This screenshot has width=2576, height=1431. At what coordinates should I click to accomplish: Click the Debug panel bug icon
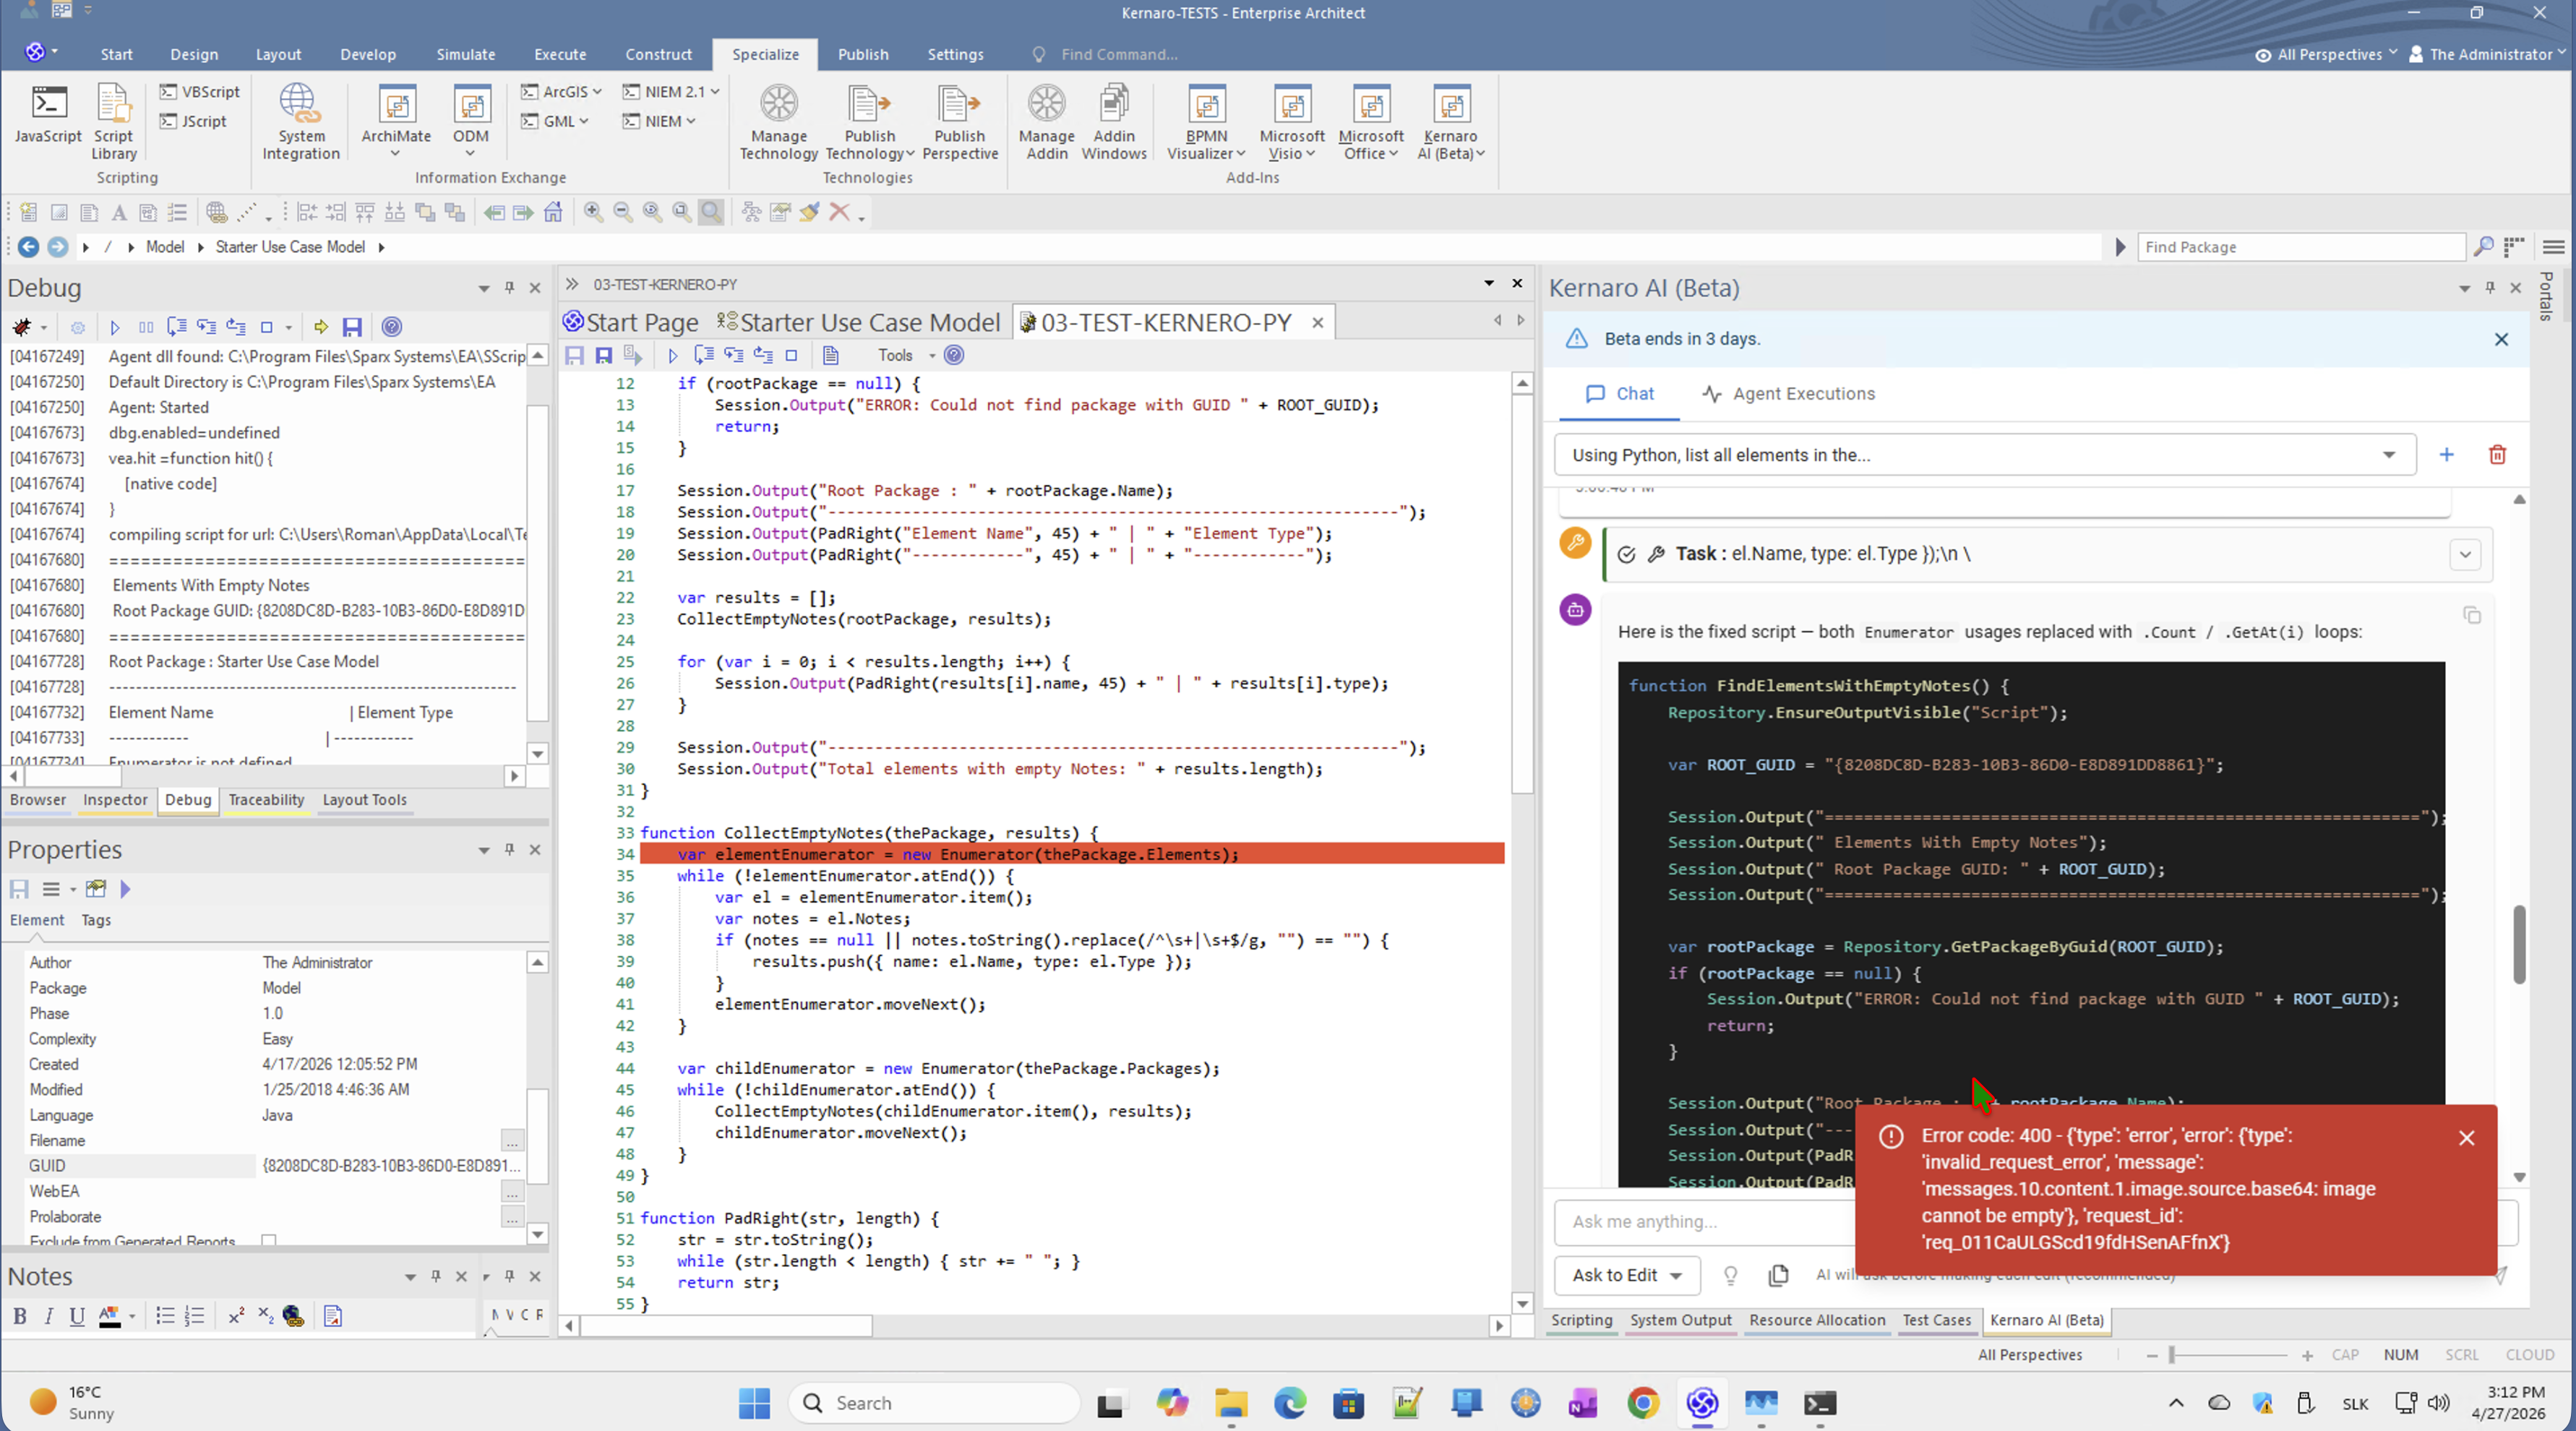21,327
